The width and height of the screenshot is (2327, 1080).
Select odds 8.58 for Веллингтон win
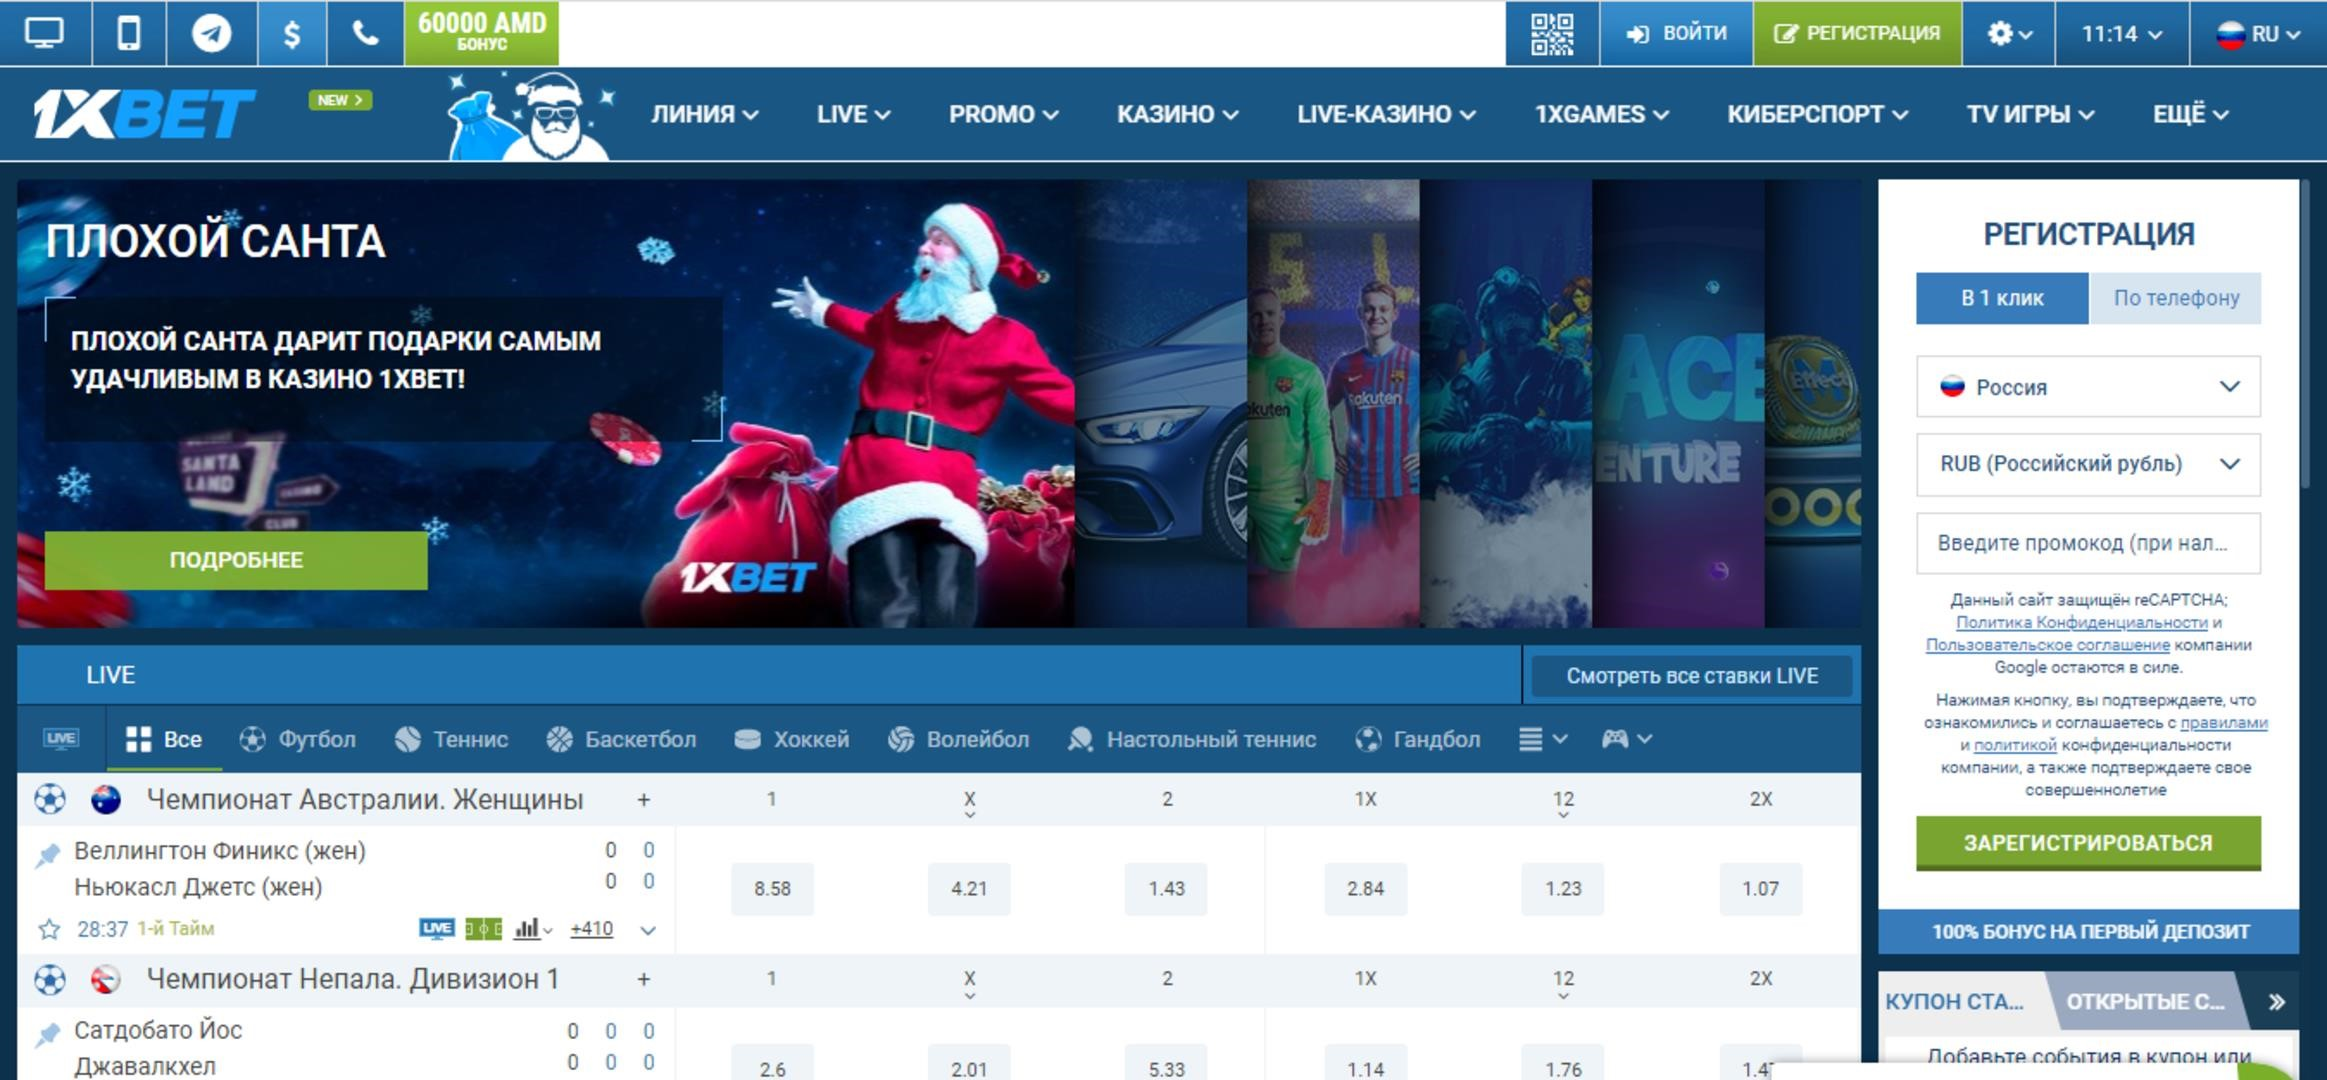tap(772, 888)
